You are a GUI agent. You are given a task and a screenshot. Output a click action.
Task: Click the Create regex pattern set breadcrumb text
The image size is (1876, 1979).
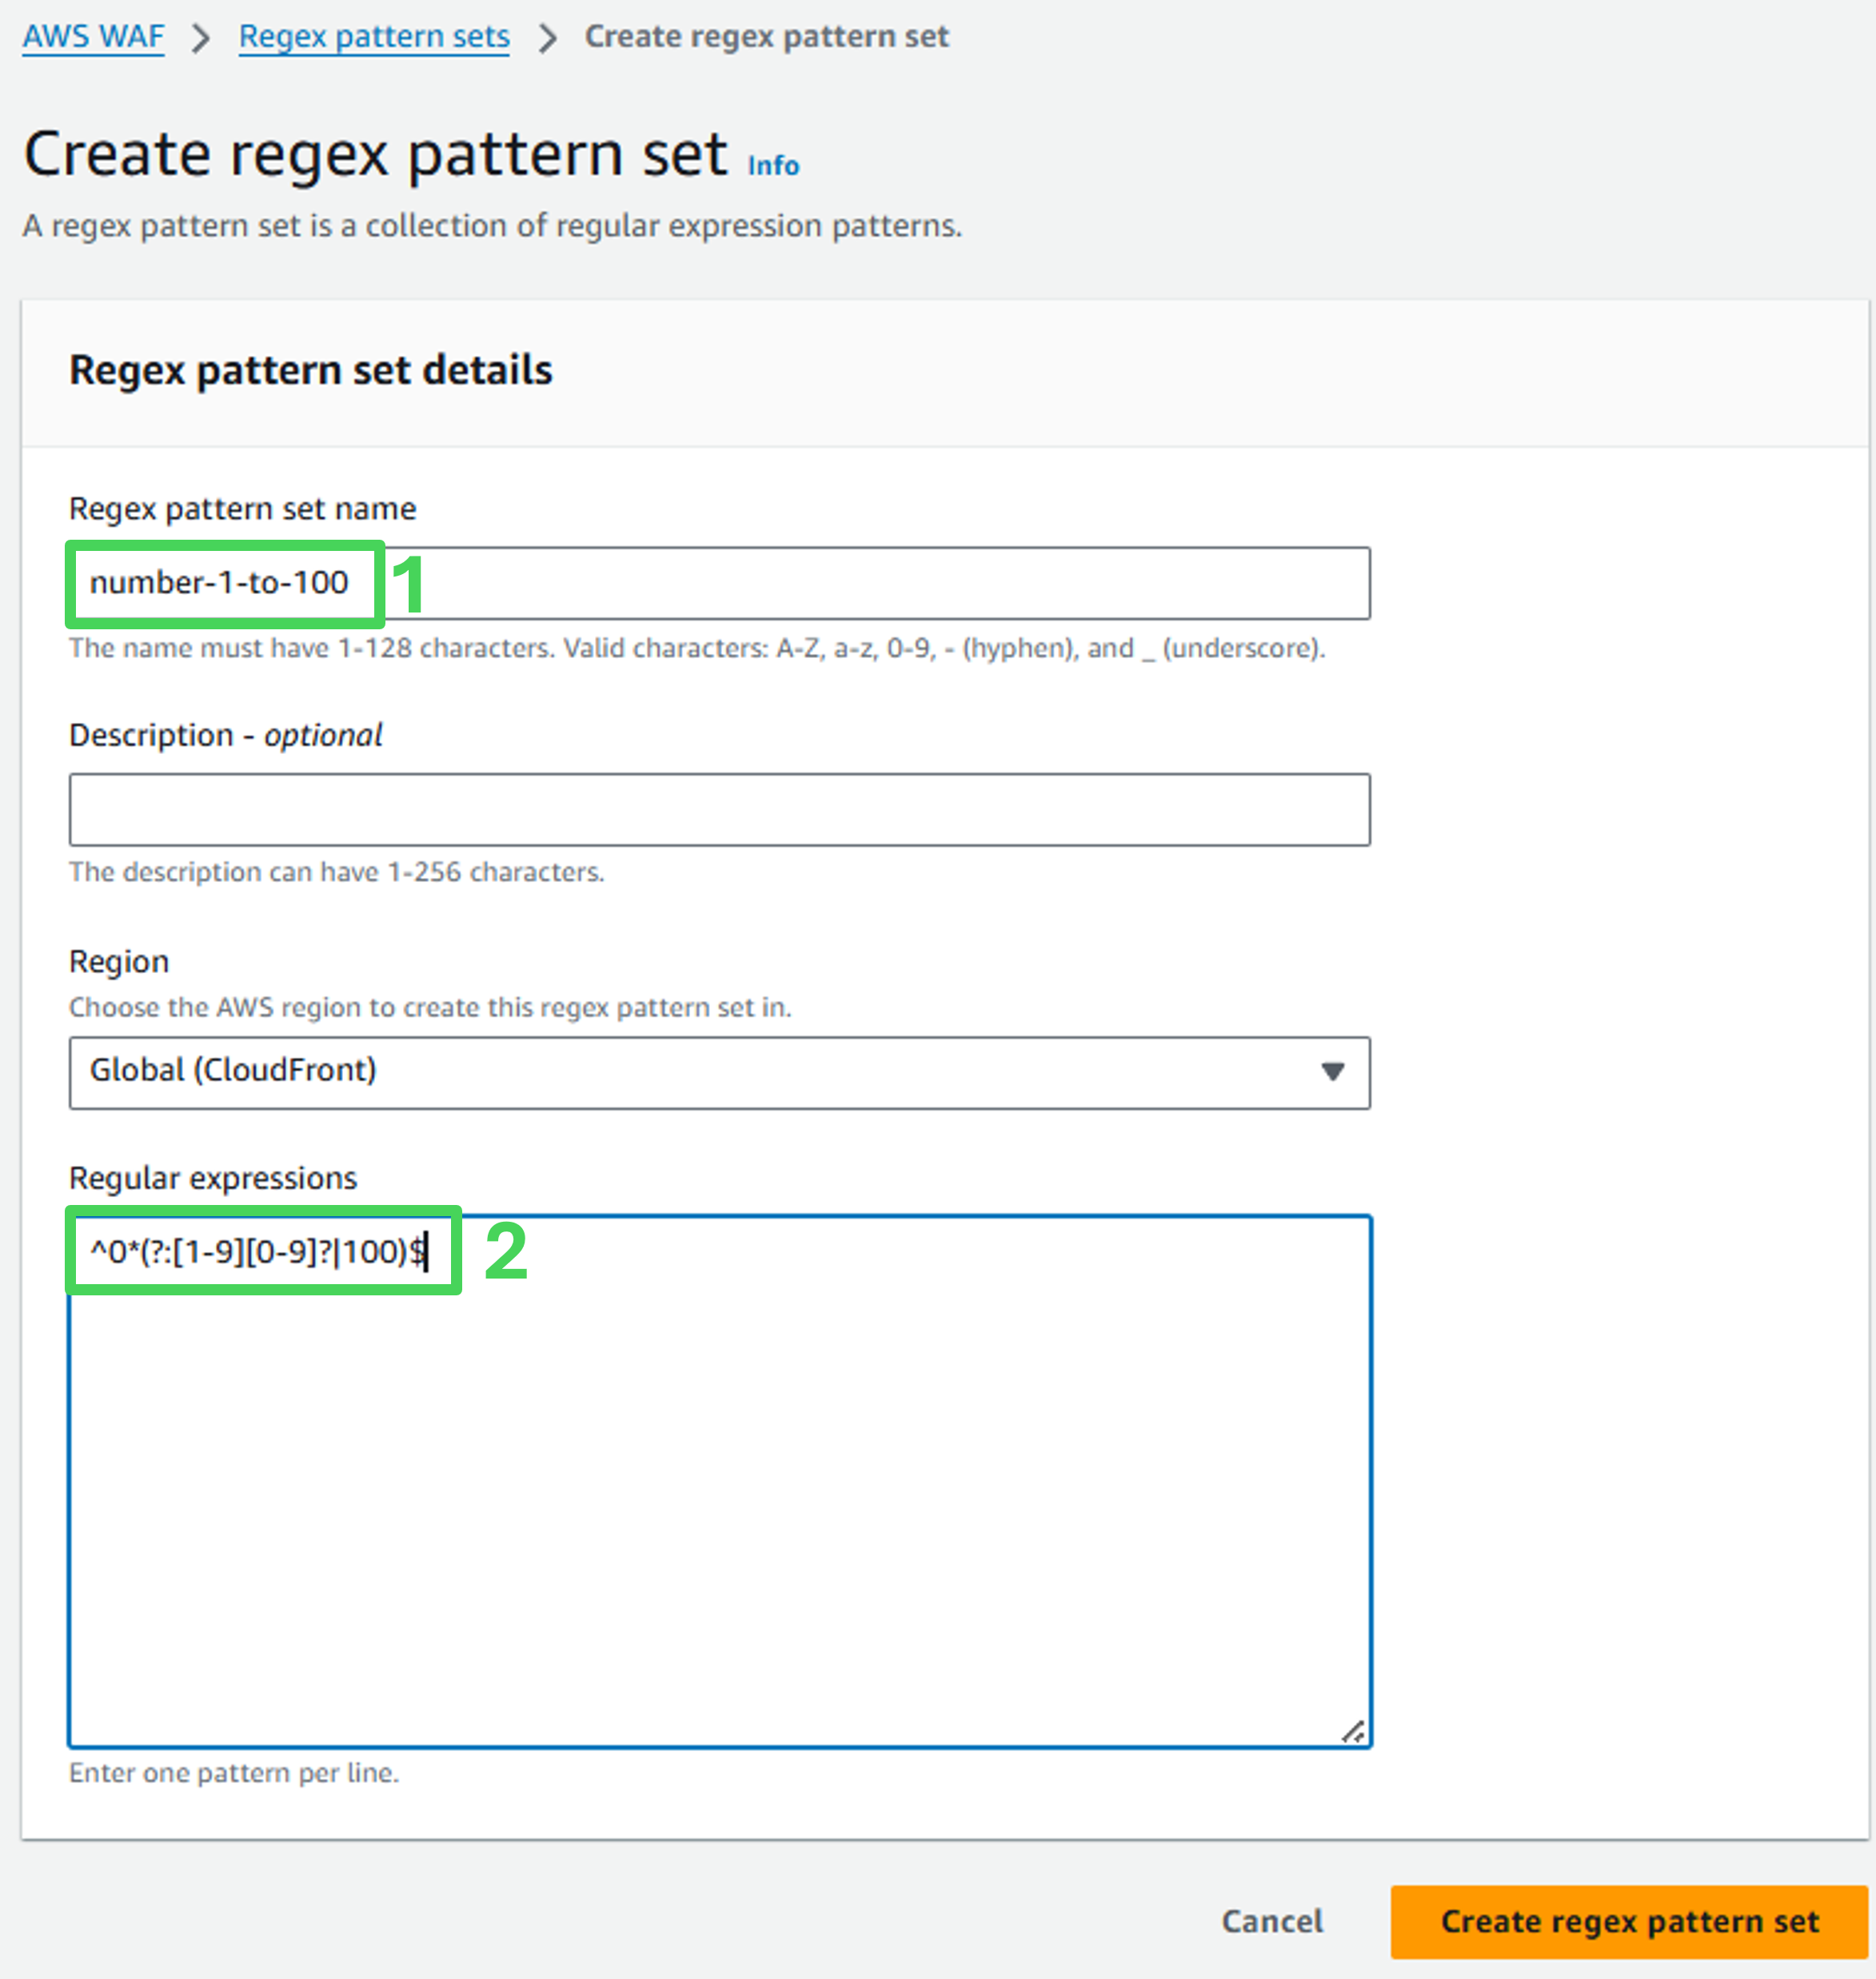point(766,37)
